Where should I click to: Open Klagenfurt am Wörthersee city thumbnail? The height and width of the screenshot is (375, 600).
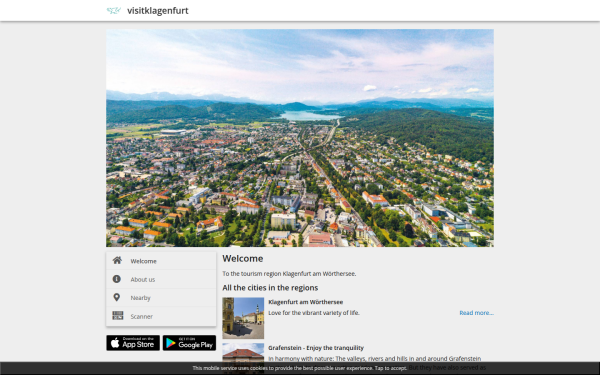point(243,318)
